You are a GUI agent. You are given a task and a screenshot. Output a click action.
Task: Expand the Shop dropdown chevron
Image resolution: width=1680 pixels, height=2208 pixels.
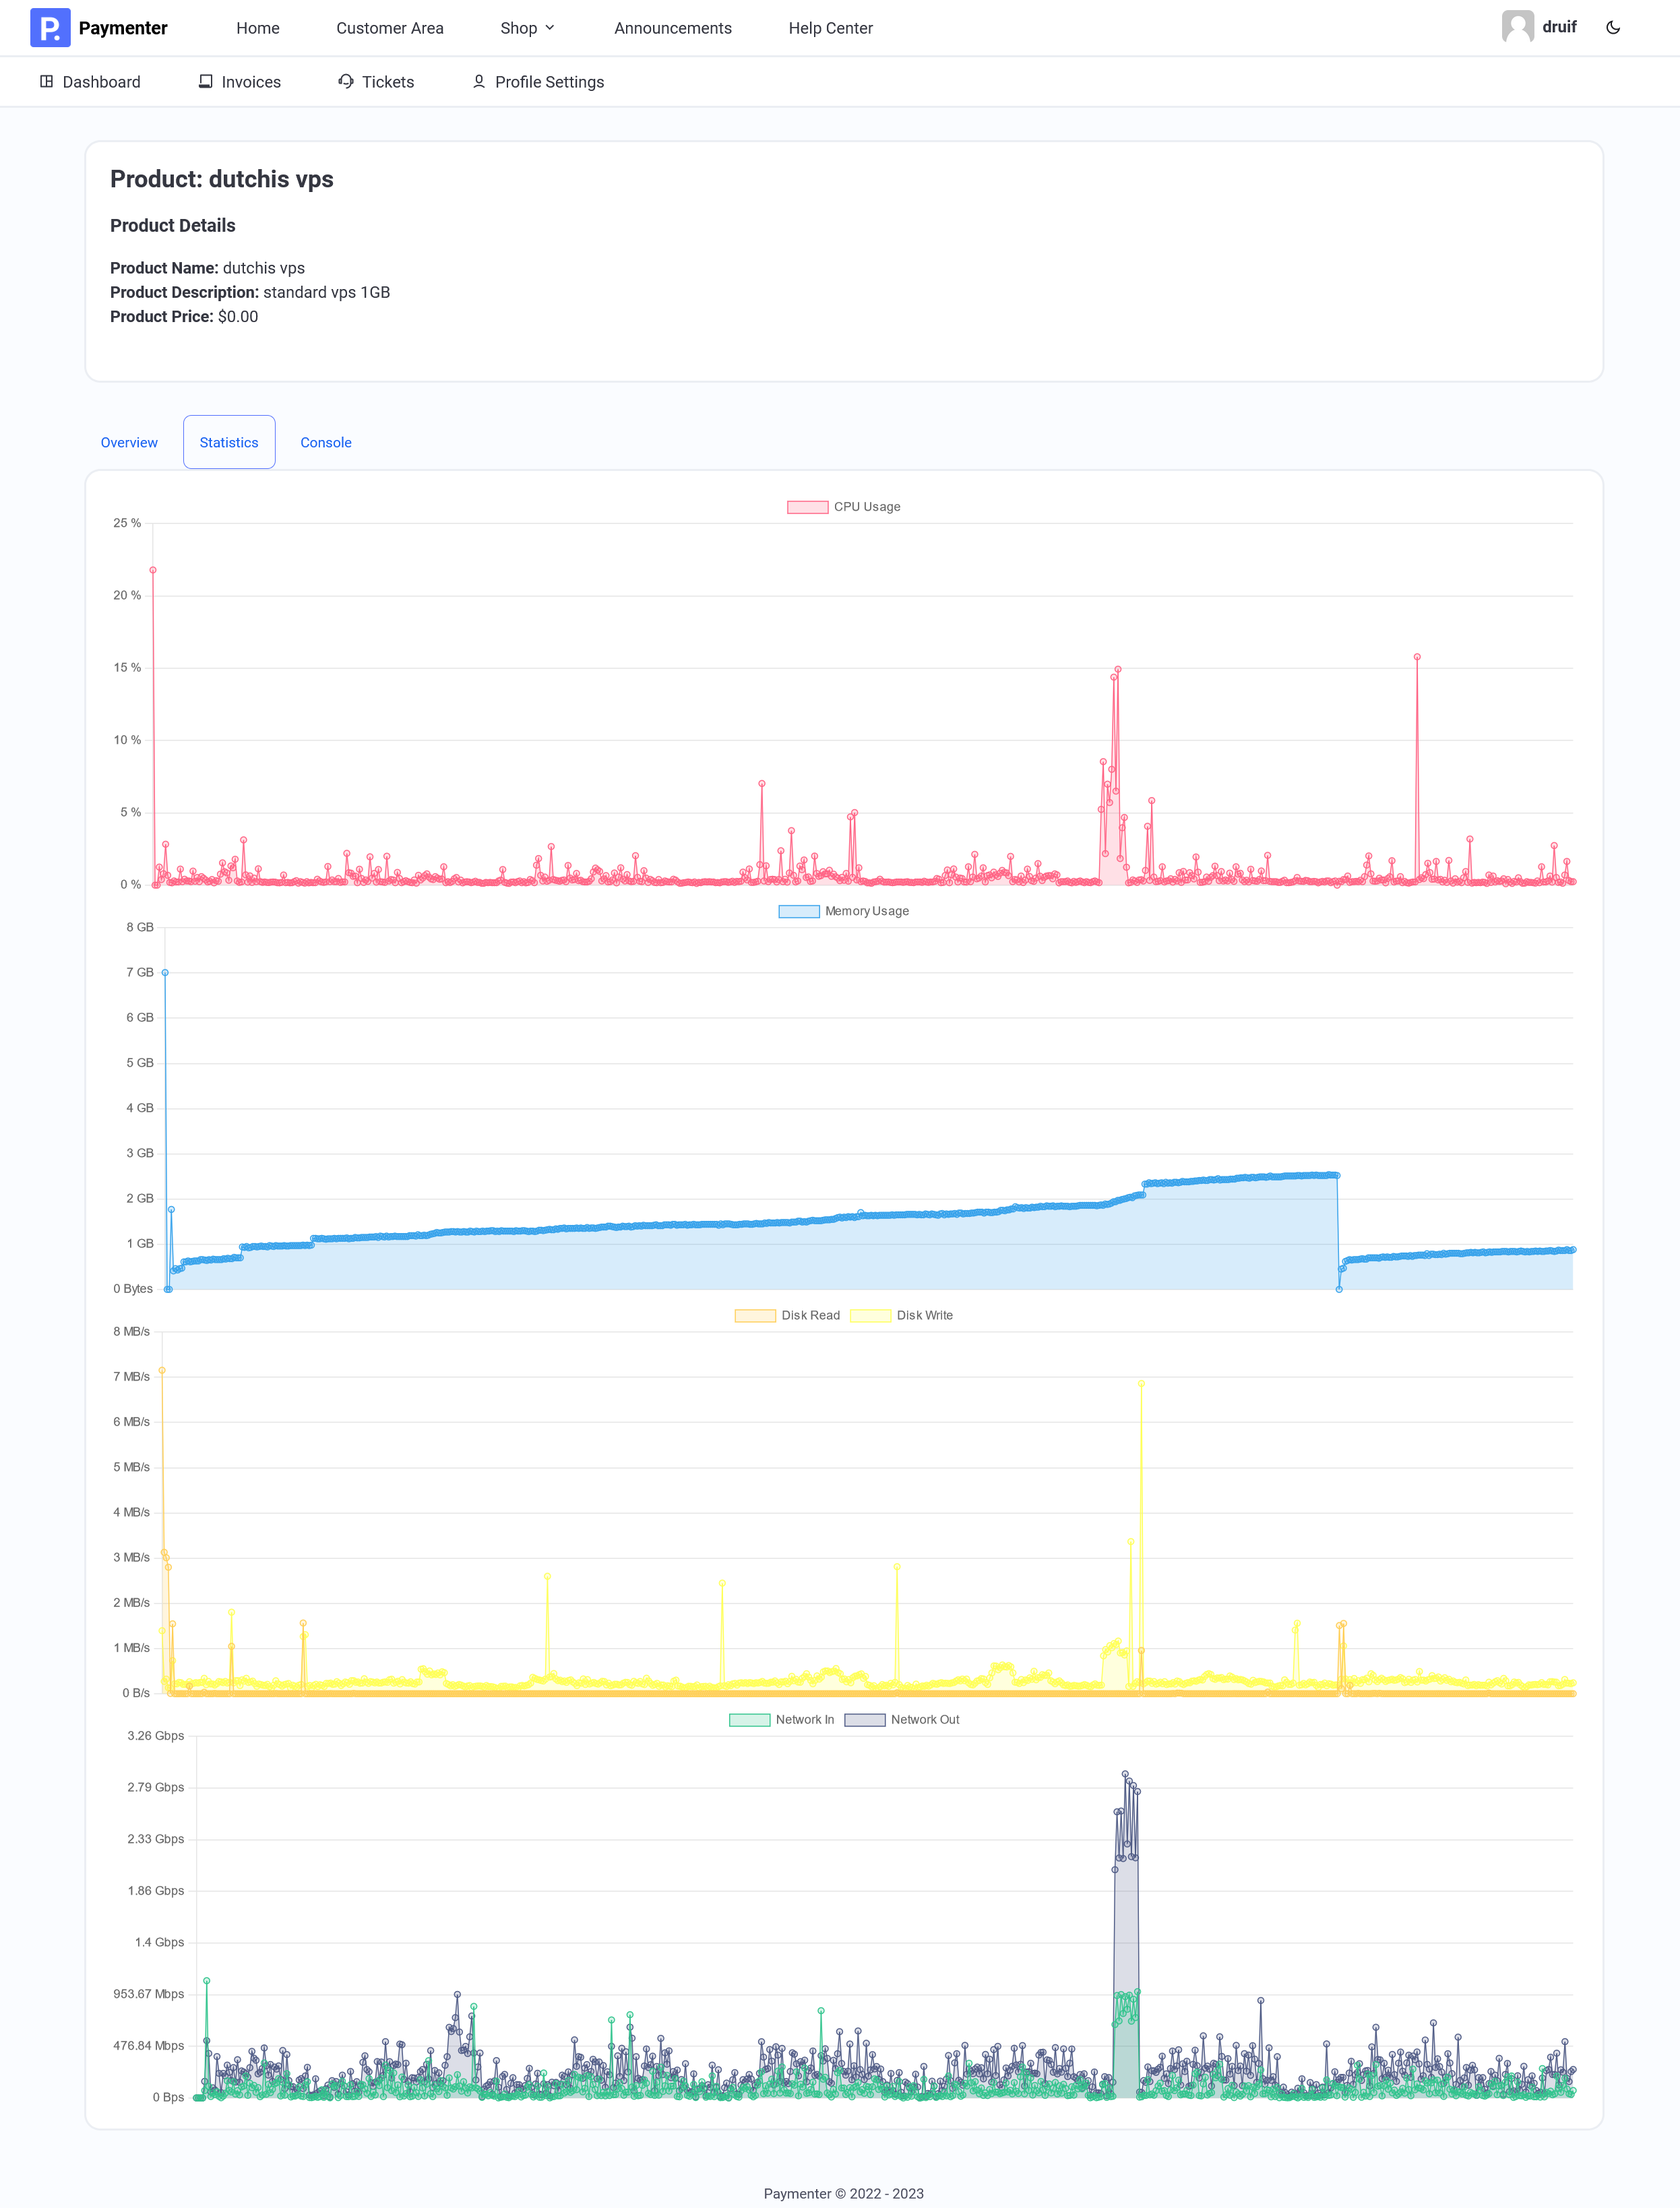pyautogui.click(x=550, y=28)
